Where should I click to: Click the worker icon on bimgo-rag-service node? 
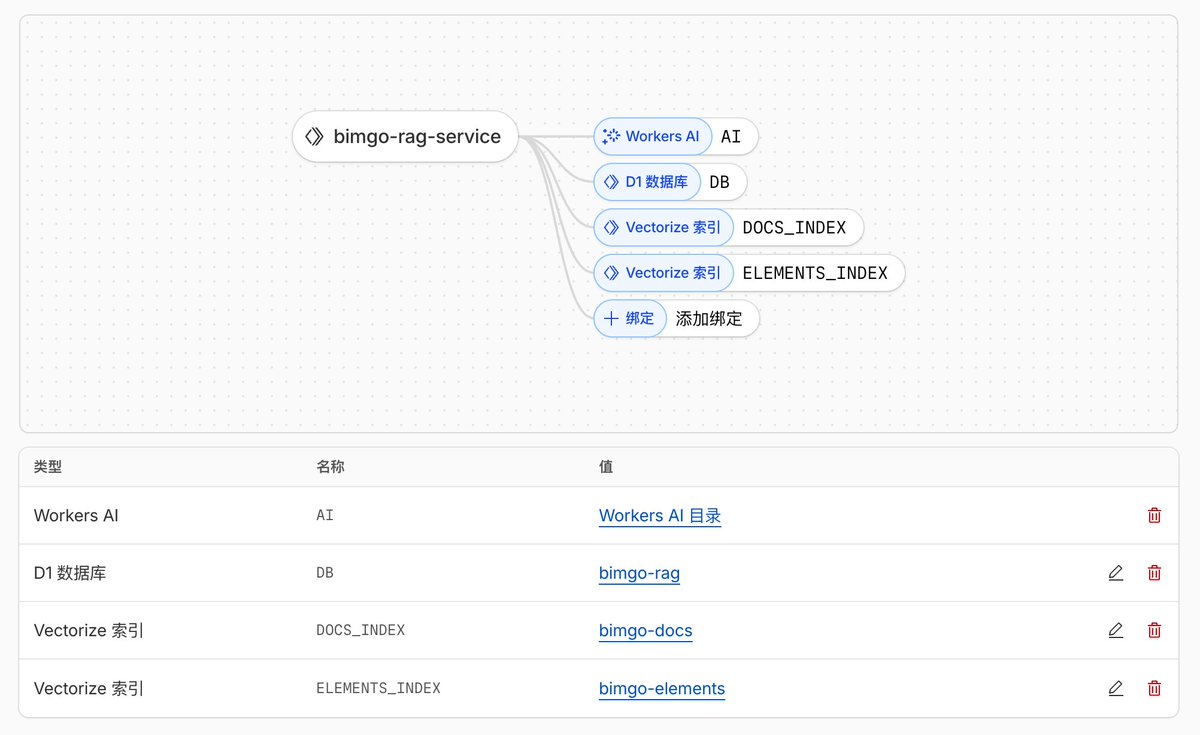[314, 137]
